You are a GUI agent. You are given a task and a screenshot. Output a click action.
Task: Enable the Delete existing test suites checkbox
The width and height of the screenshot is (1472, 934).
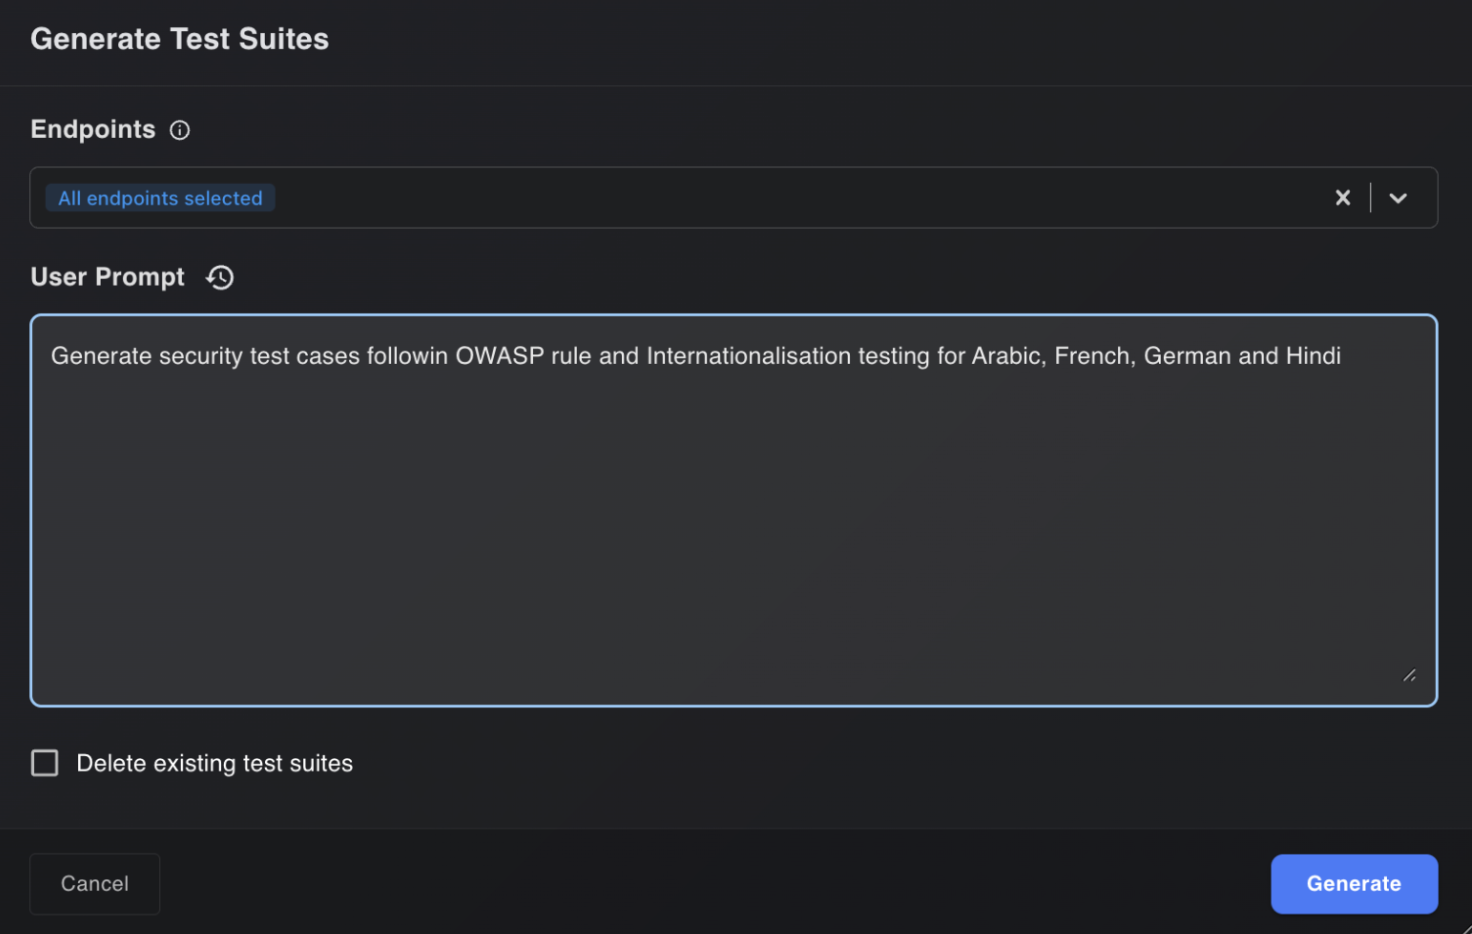tap(45, 763)
